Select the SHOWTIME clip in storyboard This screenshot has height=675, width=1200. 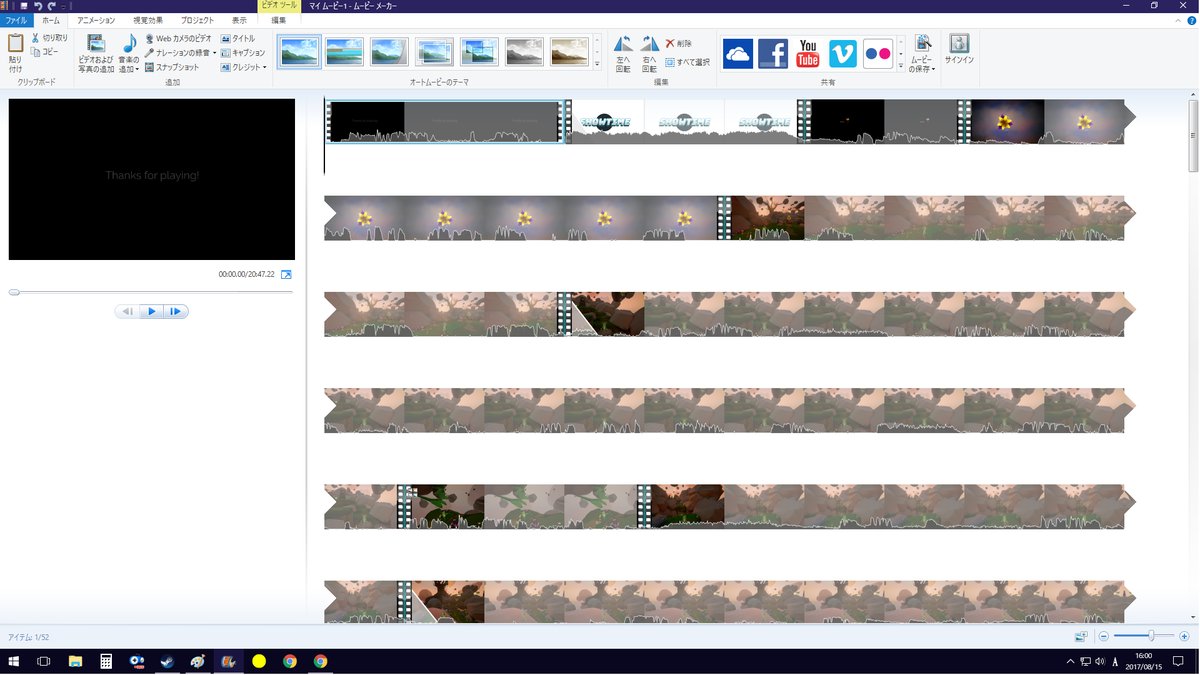[x=685, y=122]
